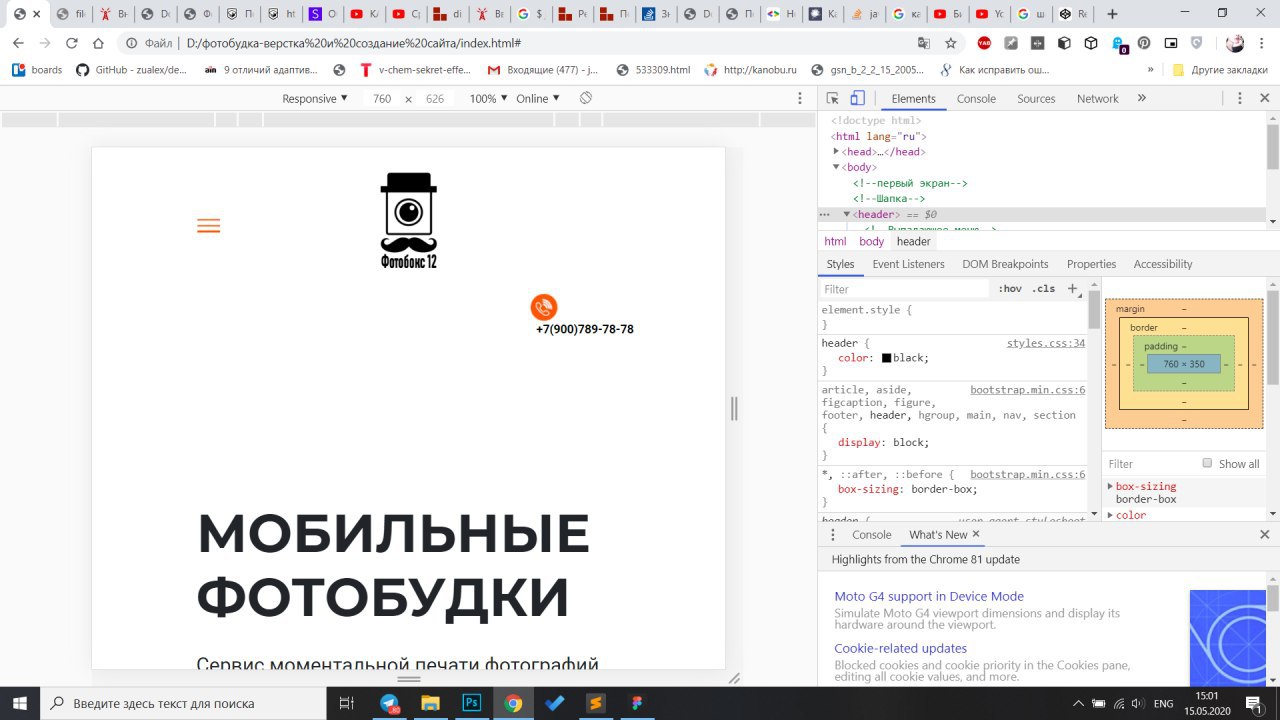Click the Фотобокс 12 camera logo
The width and height of the screenshot is (1280, 720).
point(409,220)
